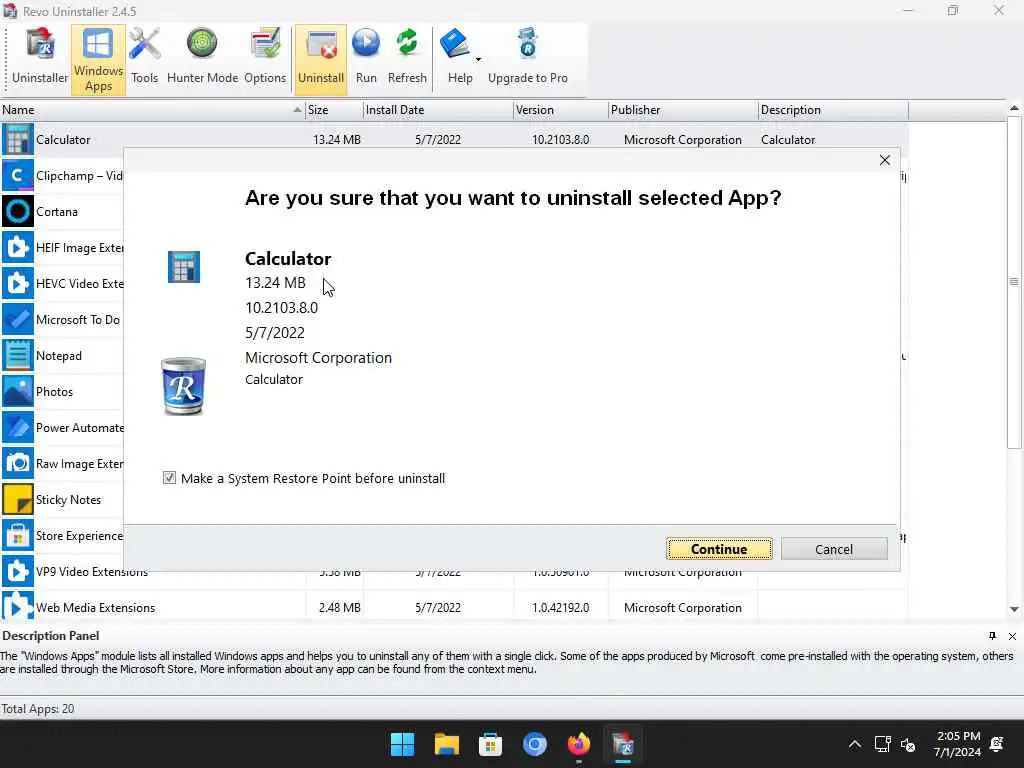1024x768 pixels.
Task: Click the Uninstall toolbar button
Action: click(x=321, y=59)
